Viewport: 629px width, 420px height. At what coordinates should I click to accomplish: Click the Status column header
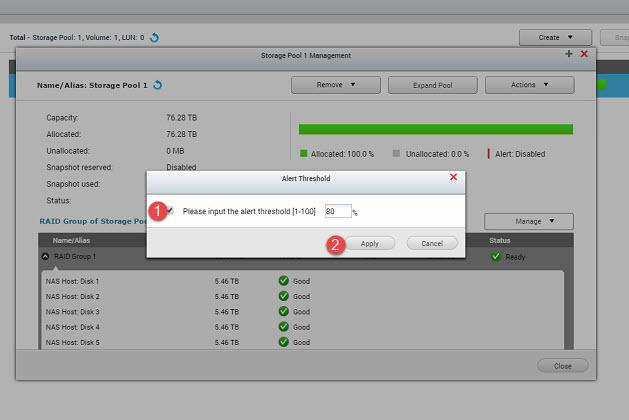(499, 240)
